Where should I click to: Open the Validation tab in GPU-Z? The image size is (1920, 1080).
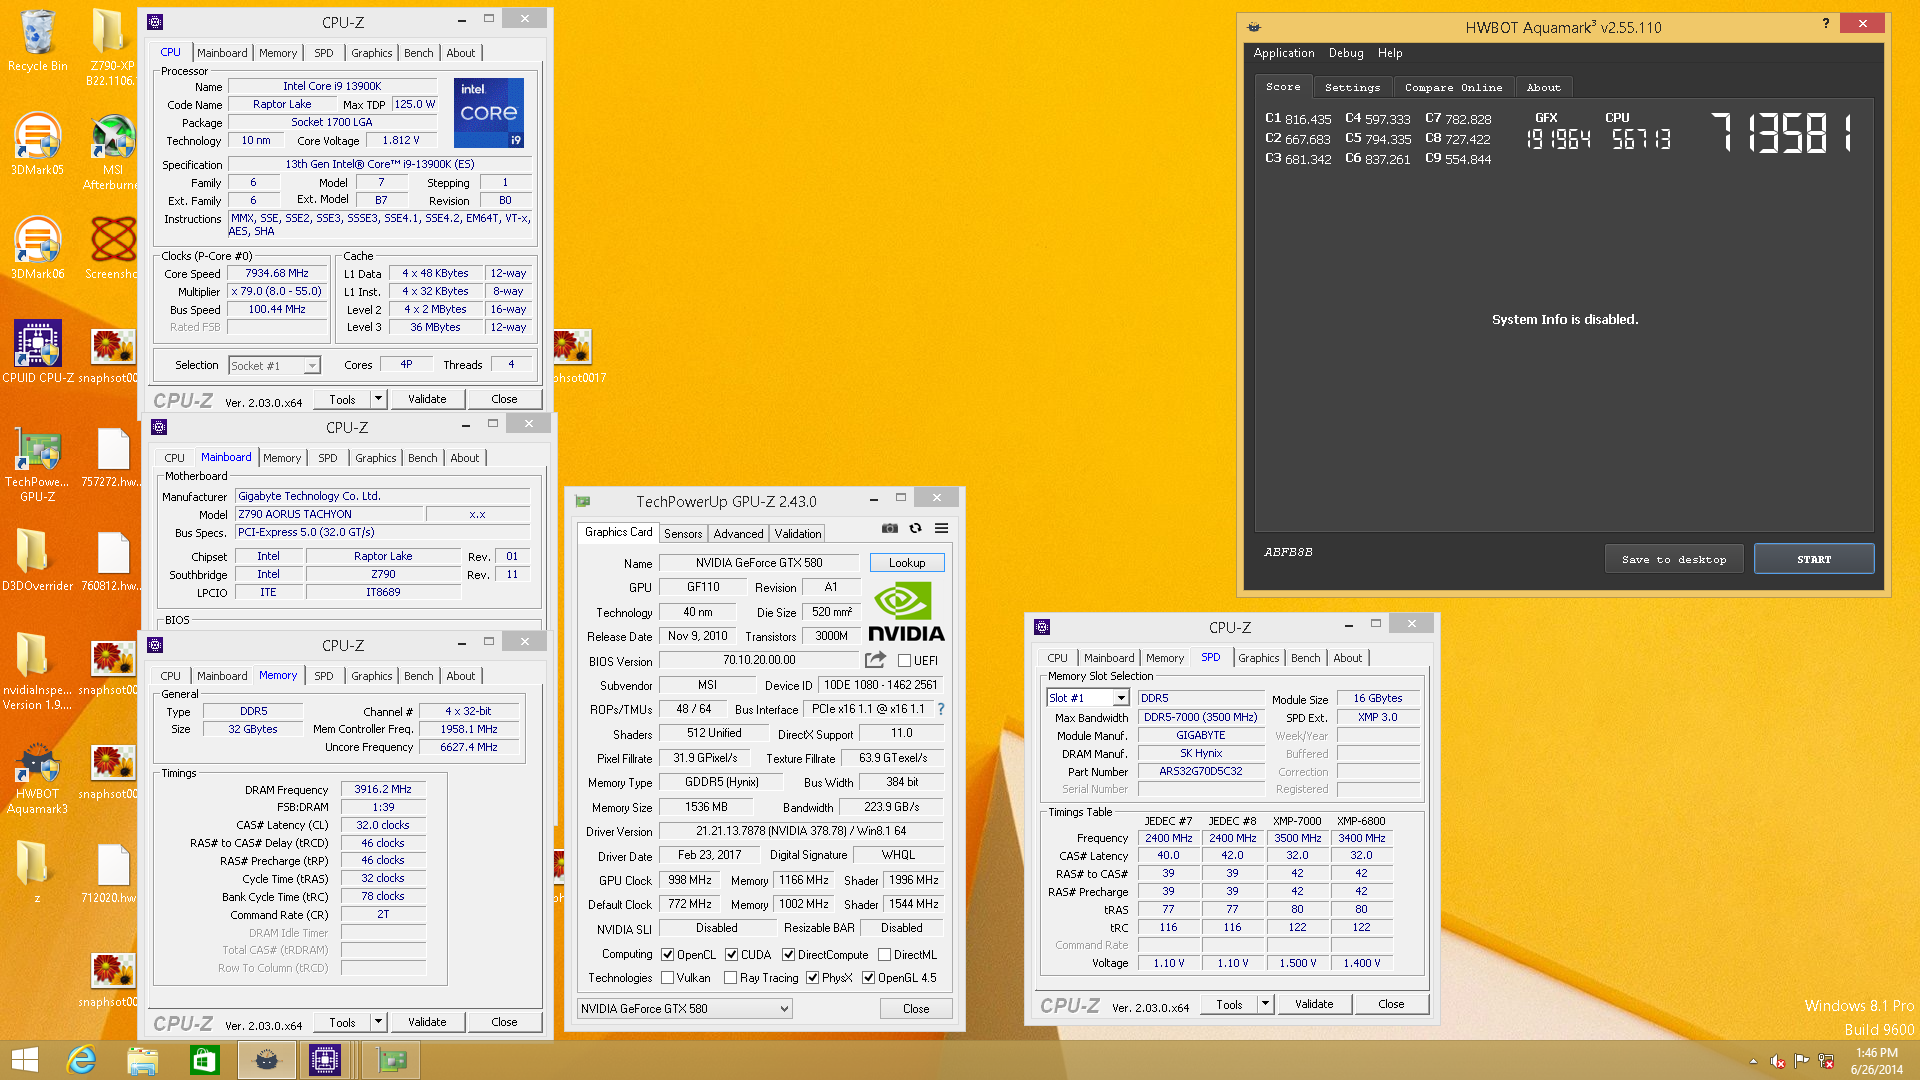[x=797, y=534]
